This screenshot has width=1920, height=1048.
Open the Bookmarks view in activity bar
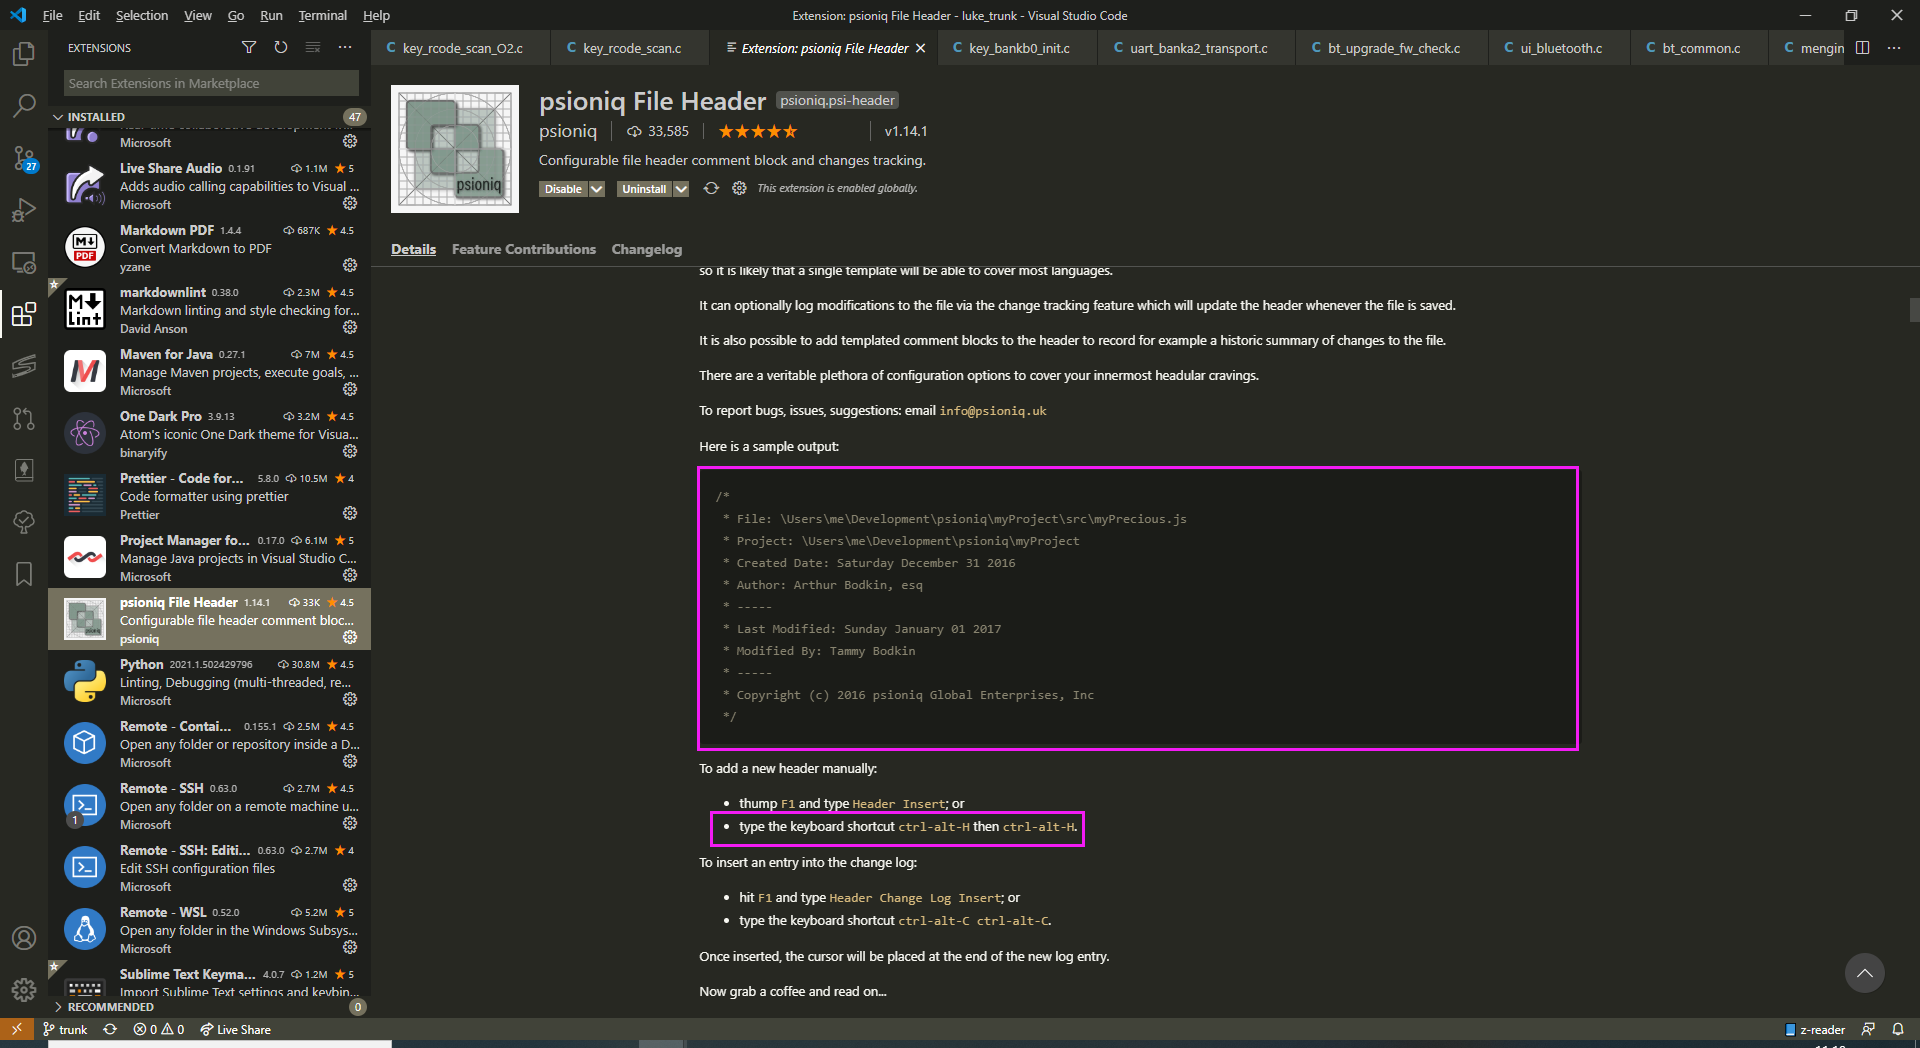coord(24,574)
